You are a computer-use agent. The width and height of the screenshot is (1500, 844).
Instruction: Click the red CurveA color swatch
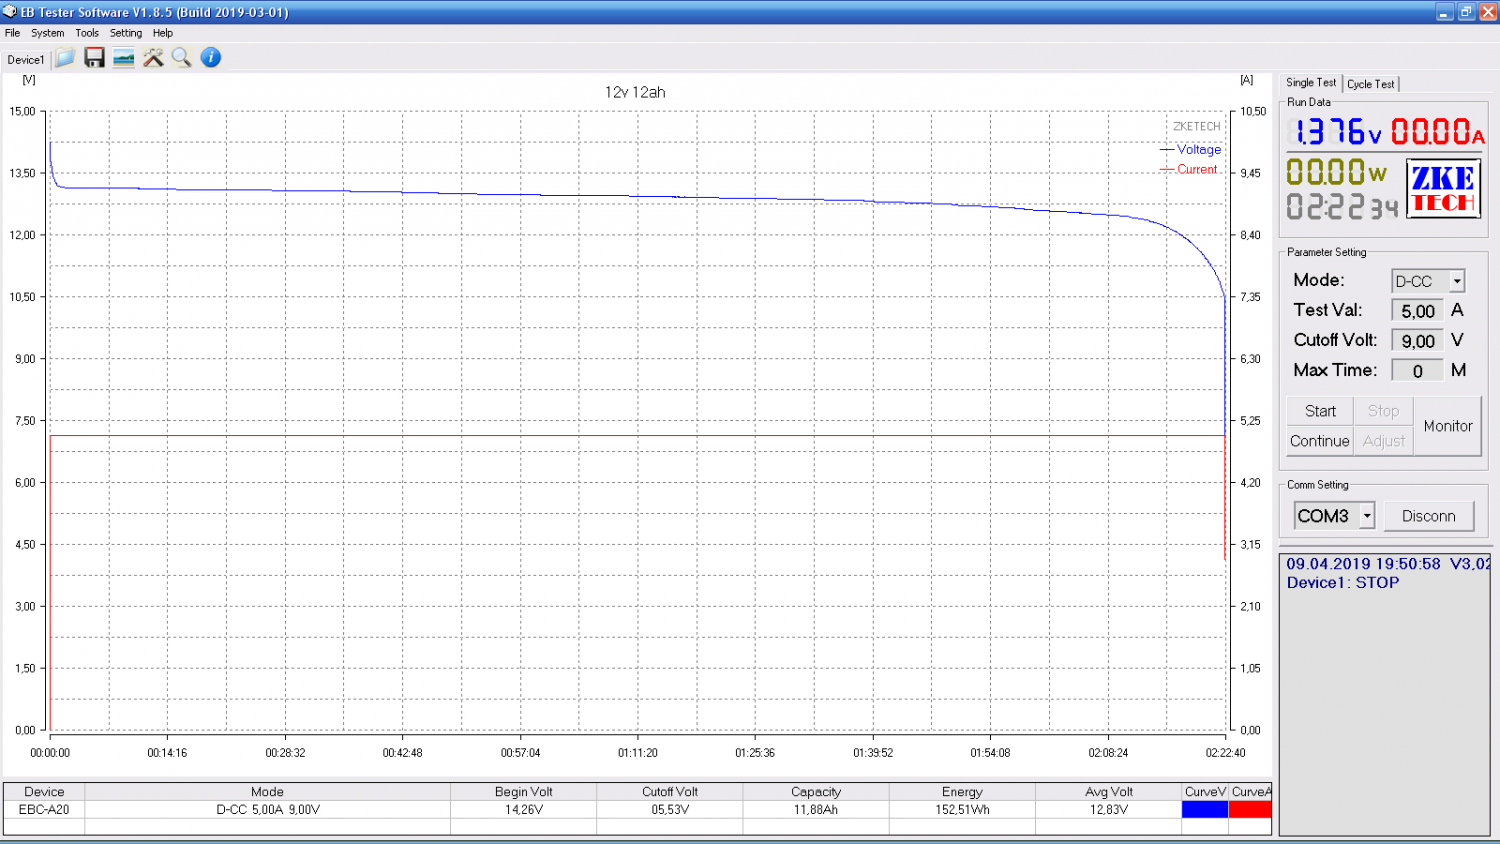pos(1250,810)
